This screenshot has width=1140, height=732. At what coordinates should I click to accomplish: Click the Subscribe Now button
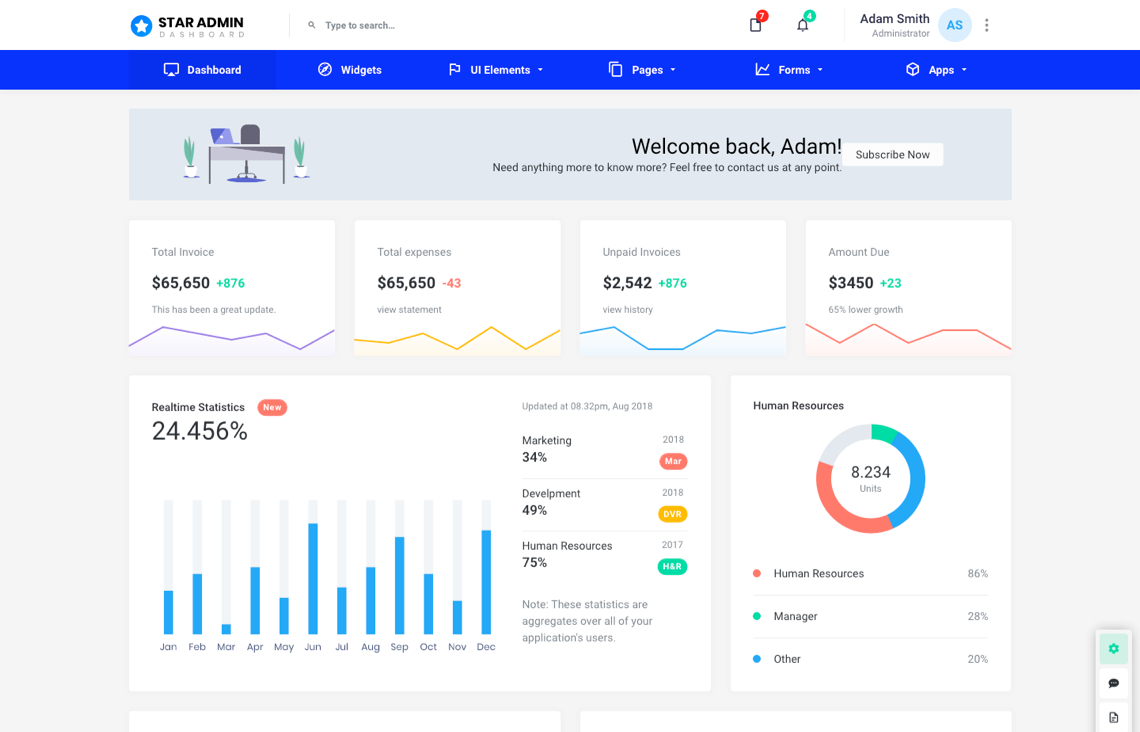(892, 155)
